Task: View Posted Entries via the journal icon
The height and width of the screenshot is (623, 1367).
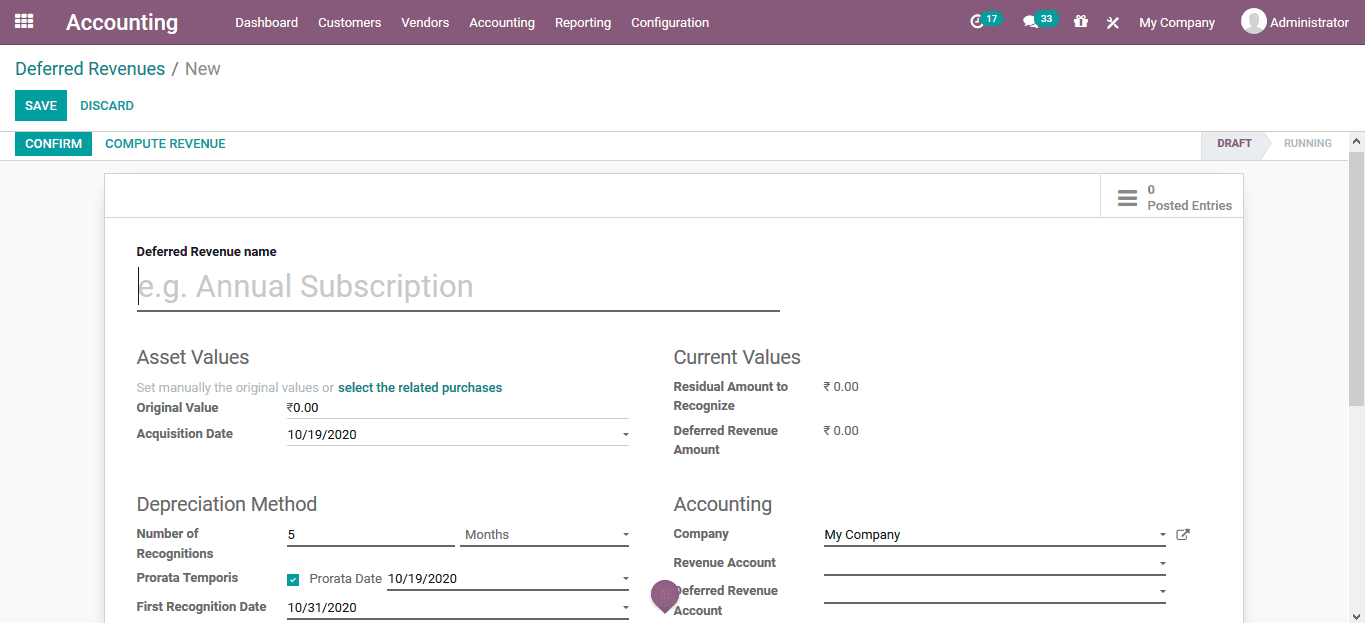Action: click(x=1127, y=196)
